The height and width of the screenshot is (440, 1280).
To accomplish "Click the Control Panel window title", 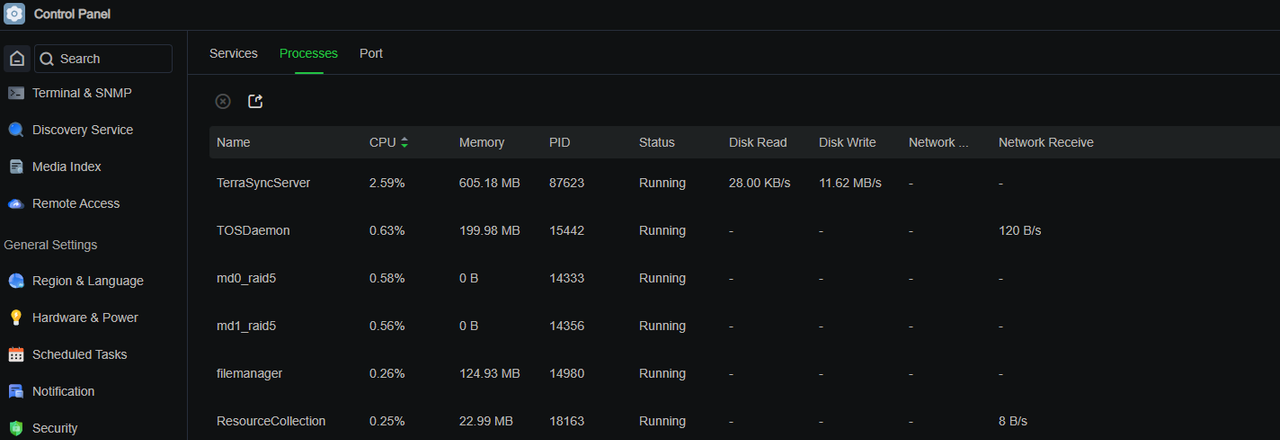I will tap(72, 15).
